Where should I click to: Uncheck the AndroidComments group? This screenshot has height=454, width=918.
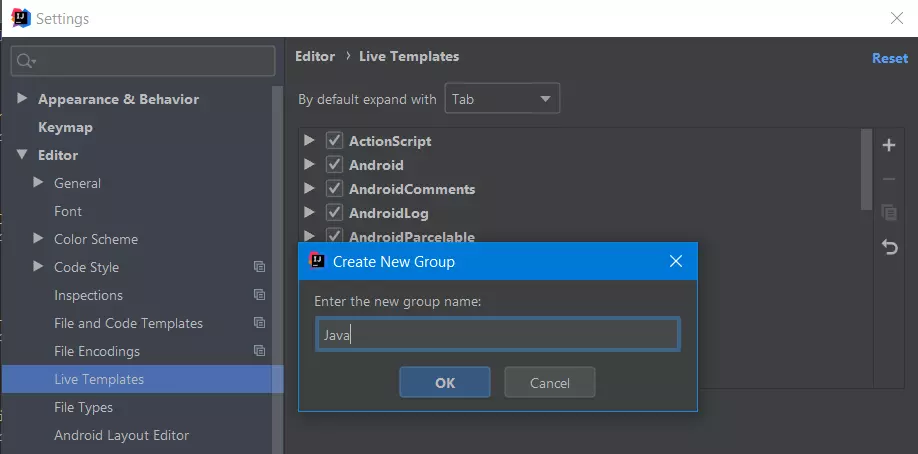334,189
